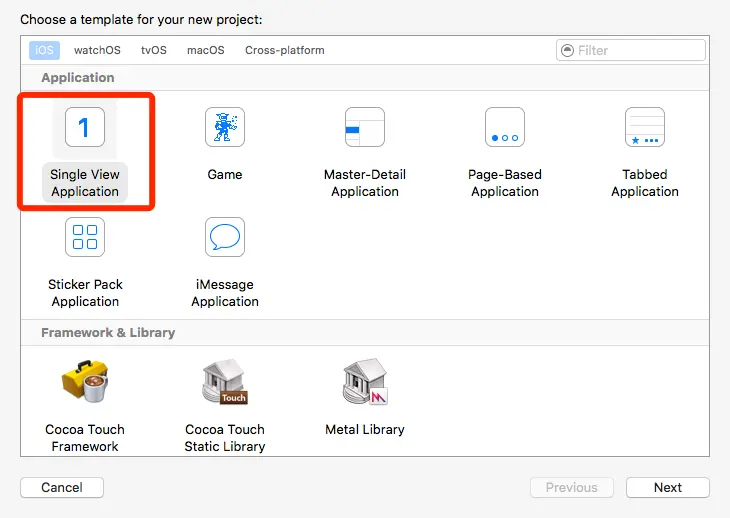Switch to the watchOS platform tab
Image resolution: width=730 pixels, height=518 pixels.
97,50
